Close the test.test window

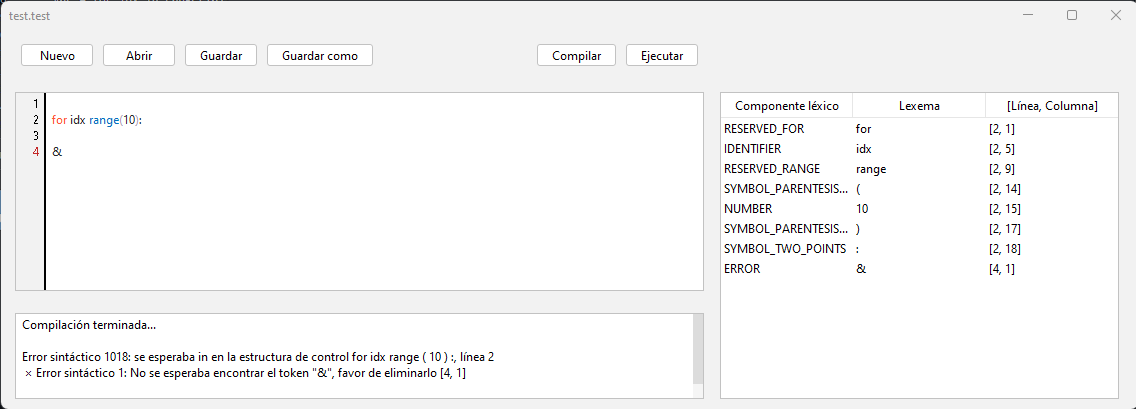[x=1115, y=15]
